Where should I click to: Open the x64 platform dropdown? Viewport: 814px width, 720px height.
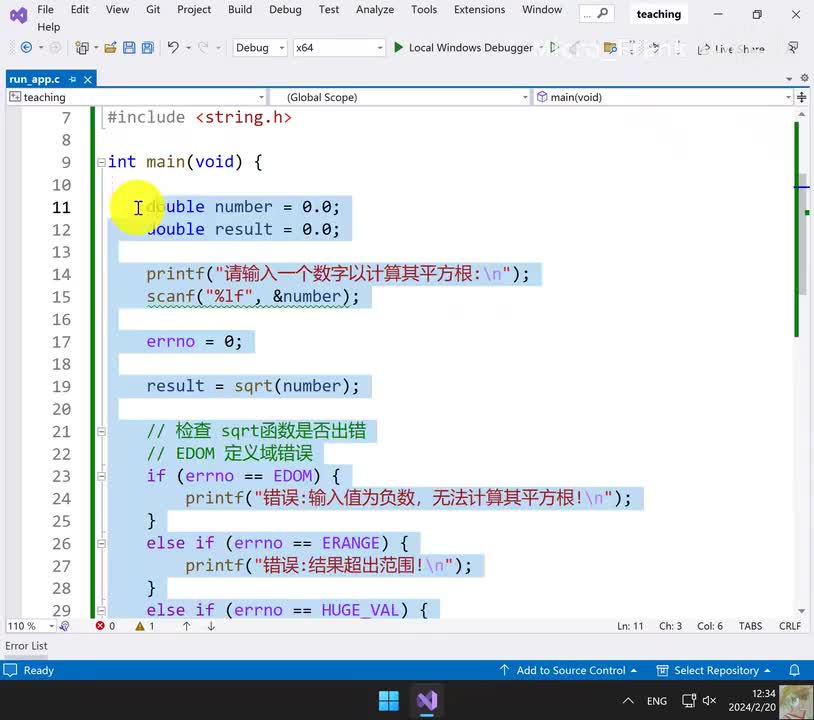338,48
